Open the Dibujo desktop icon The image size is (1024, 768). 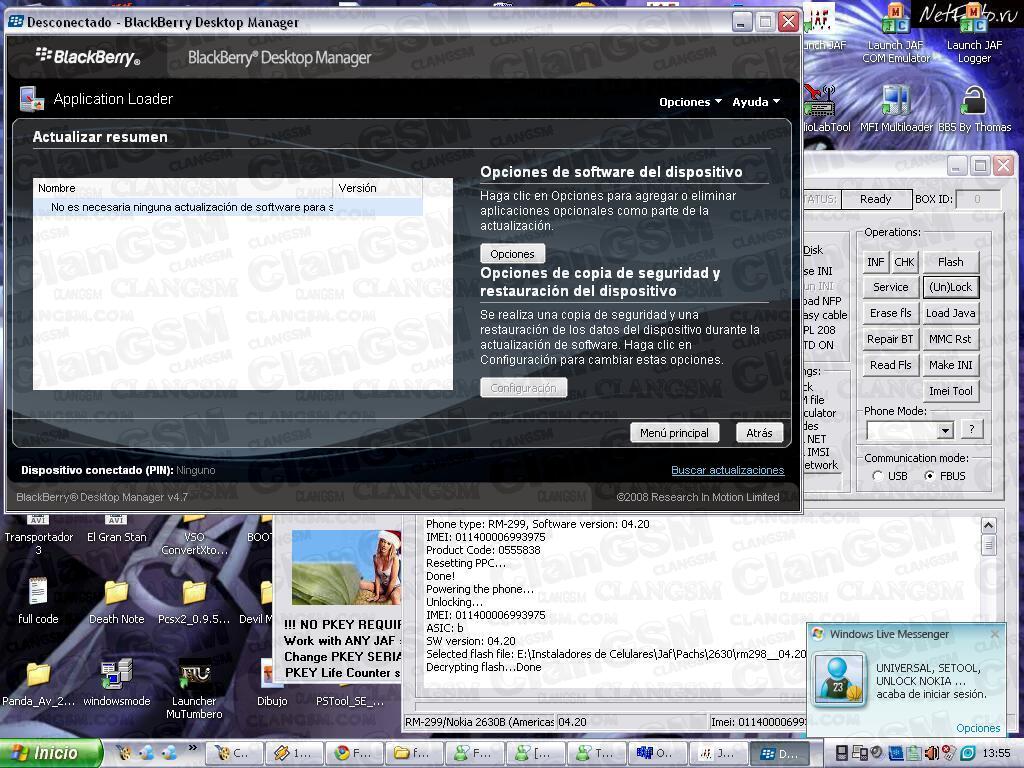272,683
